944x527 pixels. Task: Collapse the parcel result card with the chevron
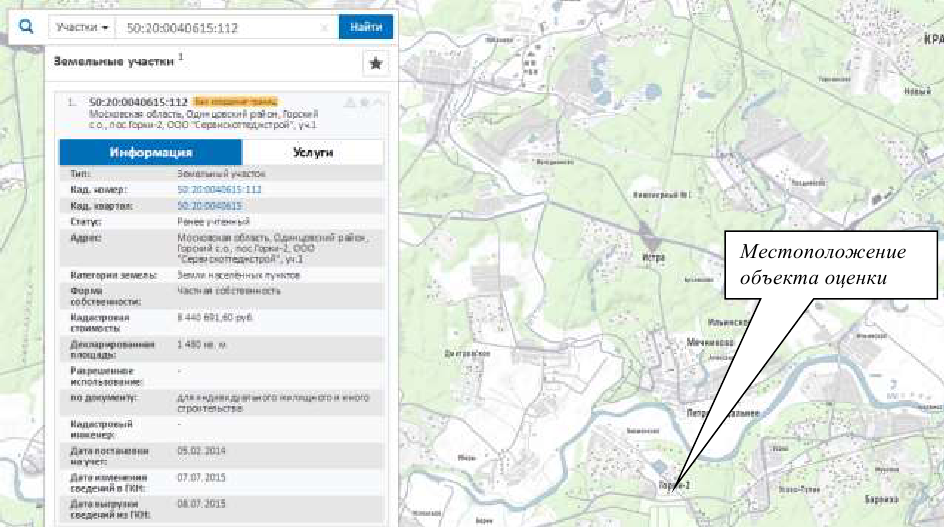pyautogui.click(x=377, y=102)
